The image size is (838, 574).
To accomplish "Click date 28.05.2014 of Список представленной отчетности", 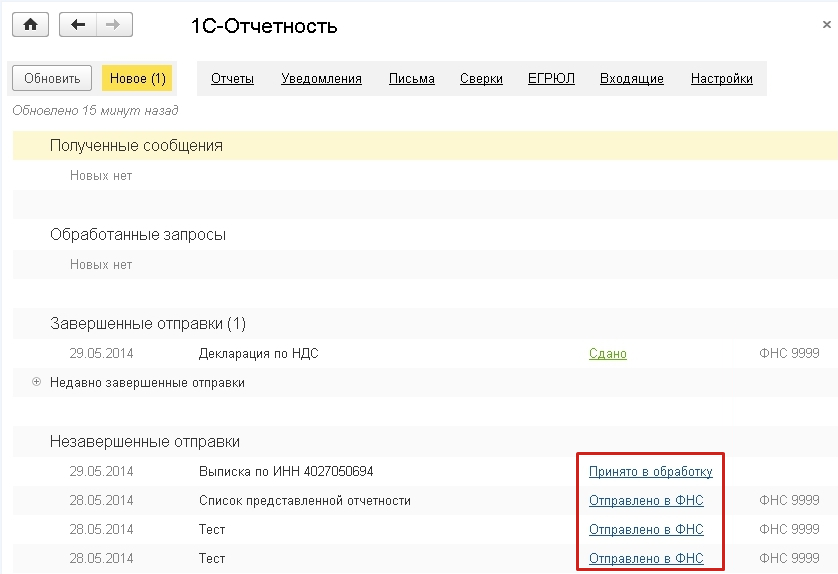I will (101, 500).
